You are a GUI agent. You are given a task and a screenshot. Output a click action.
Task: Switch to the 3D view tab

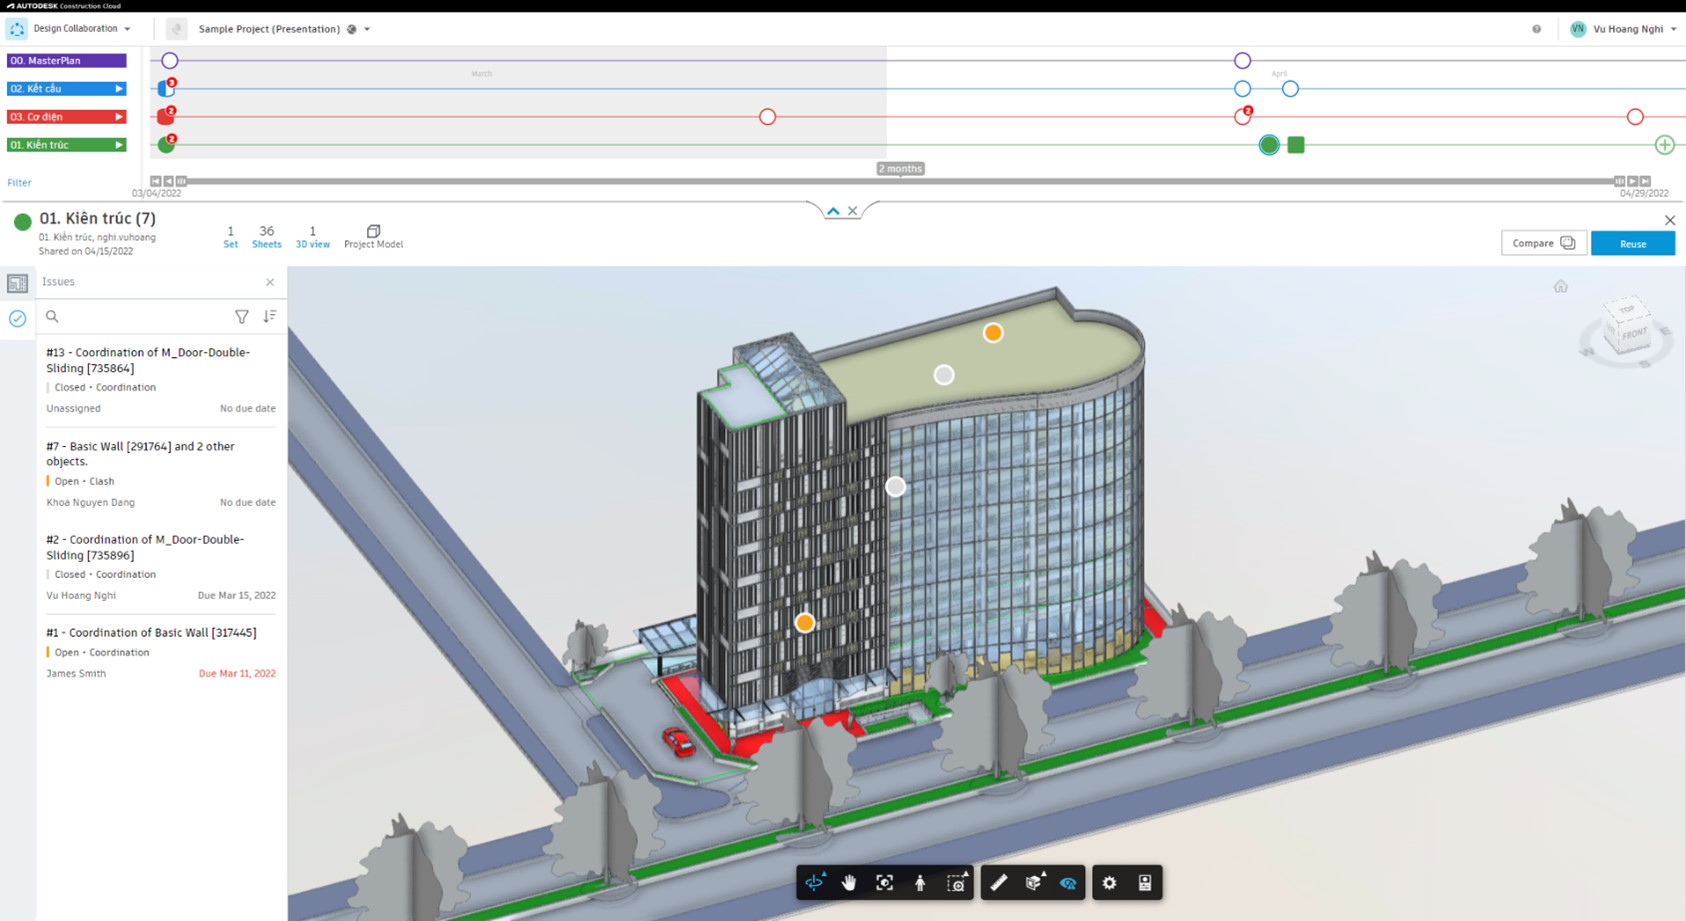(312, 237)
